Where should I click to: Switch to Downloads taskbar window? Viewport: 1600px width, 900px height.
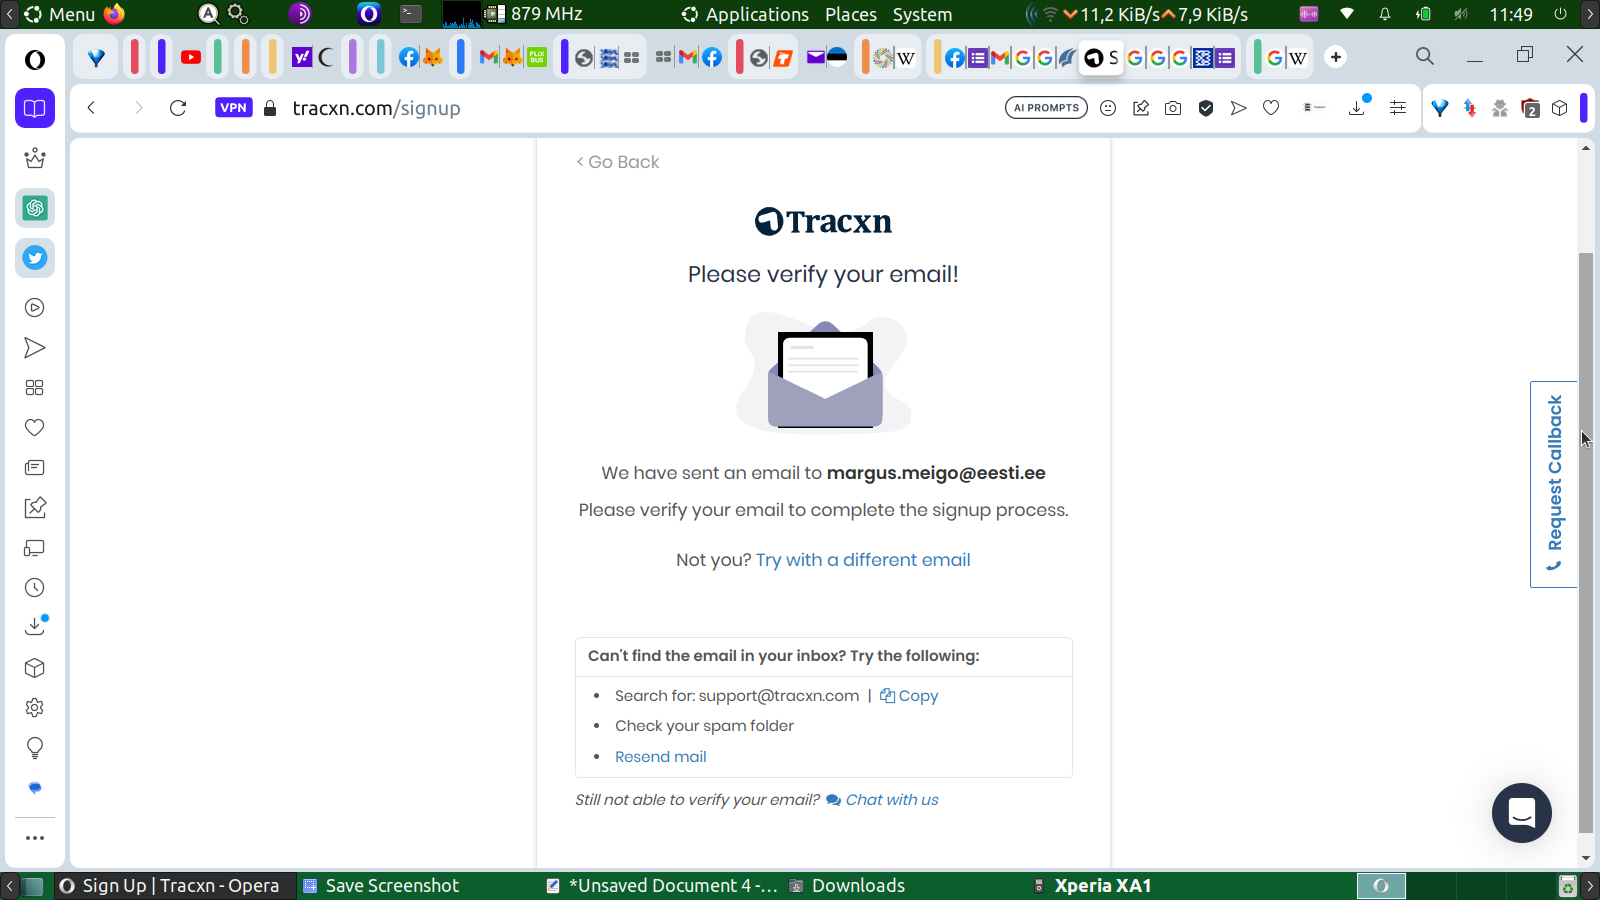click(847, 886)
